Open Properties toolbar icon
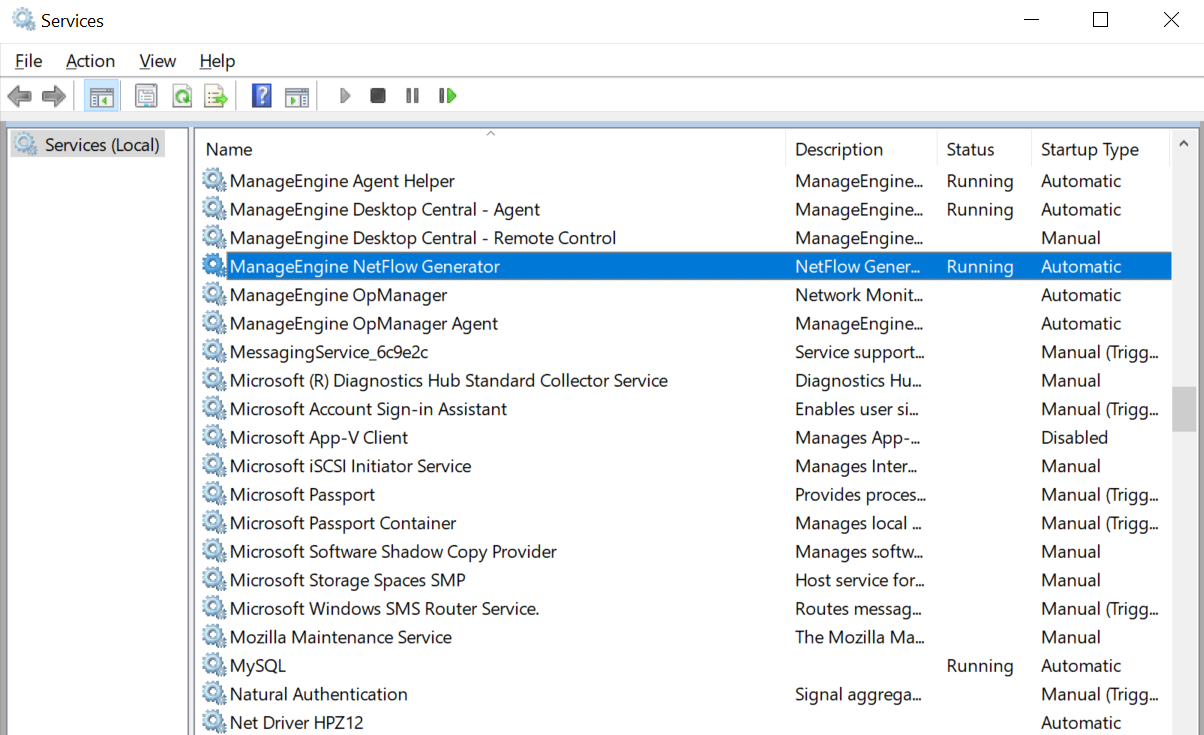The height and width of the screenshot is (735, 1204). coord(147,96)
